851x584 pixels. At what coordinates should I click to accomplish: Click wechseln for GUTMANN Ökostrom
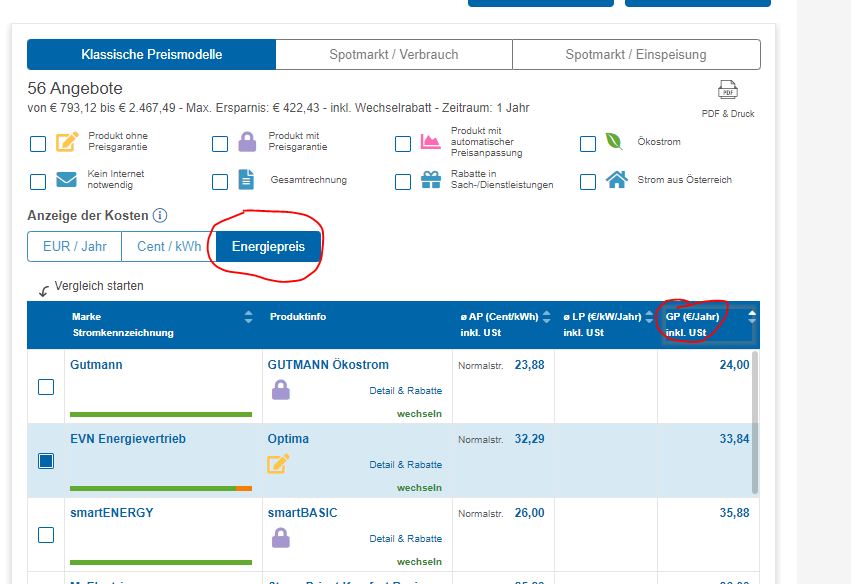pos(419,414)
